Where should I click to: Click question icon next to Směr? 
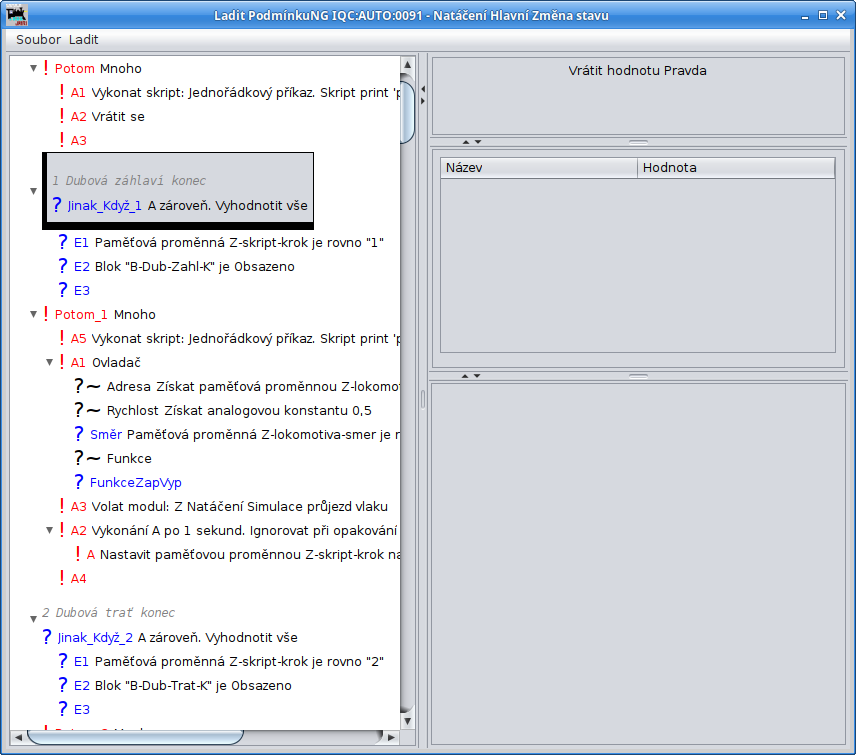pos(79,434)
